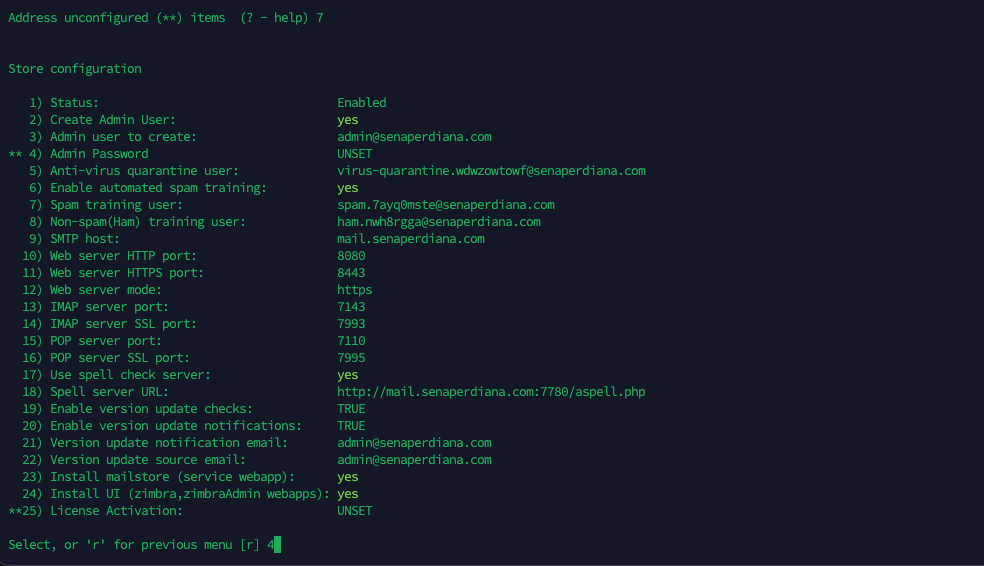This screenshot has width=984, height=566.
Task: Click the virus-quarantine user email address
Action: tap(491, 171)
